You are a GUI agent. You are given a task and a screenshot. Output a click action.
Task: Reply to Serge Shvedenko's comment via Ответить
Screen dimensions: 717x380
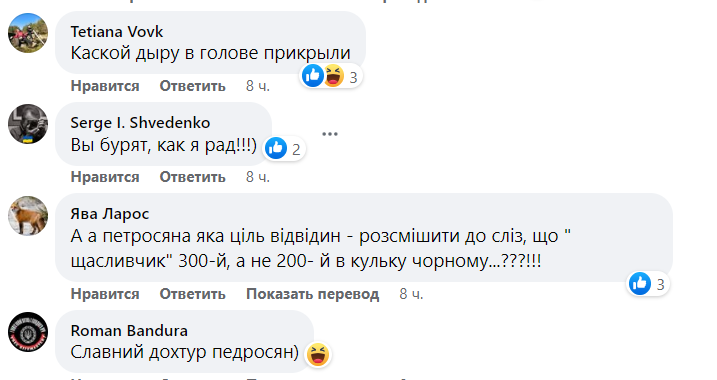[x=193, y=177]
